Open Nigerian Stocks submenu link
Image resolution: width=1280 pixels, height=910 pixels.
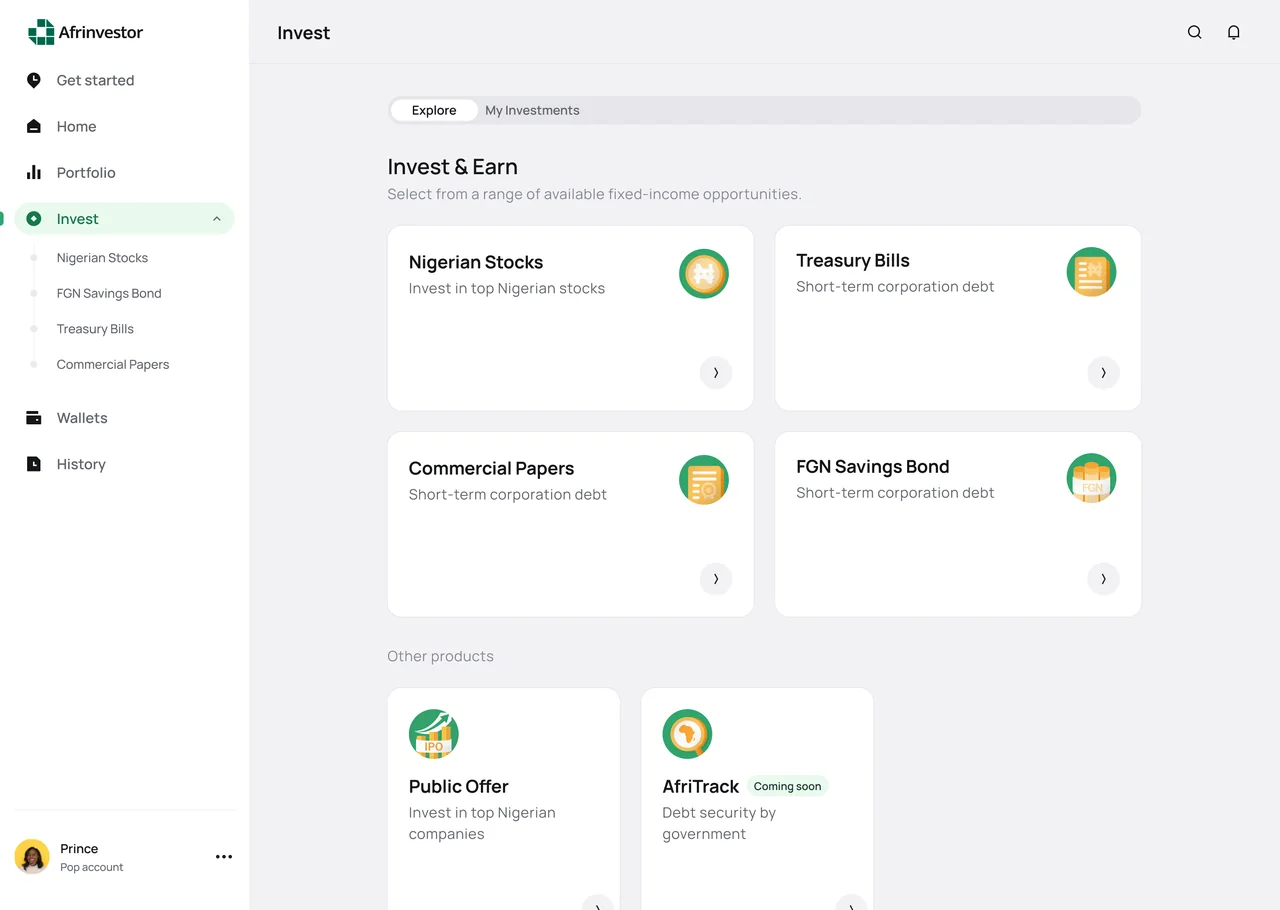(x=102, y=258)
